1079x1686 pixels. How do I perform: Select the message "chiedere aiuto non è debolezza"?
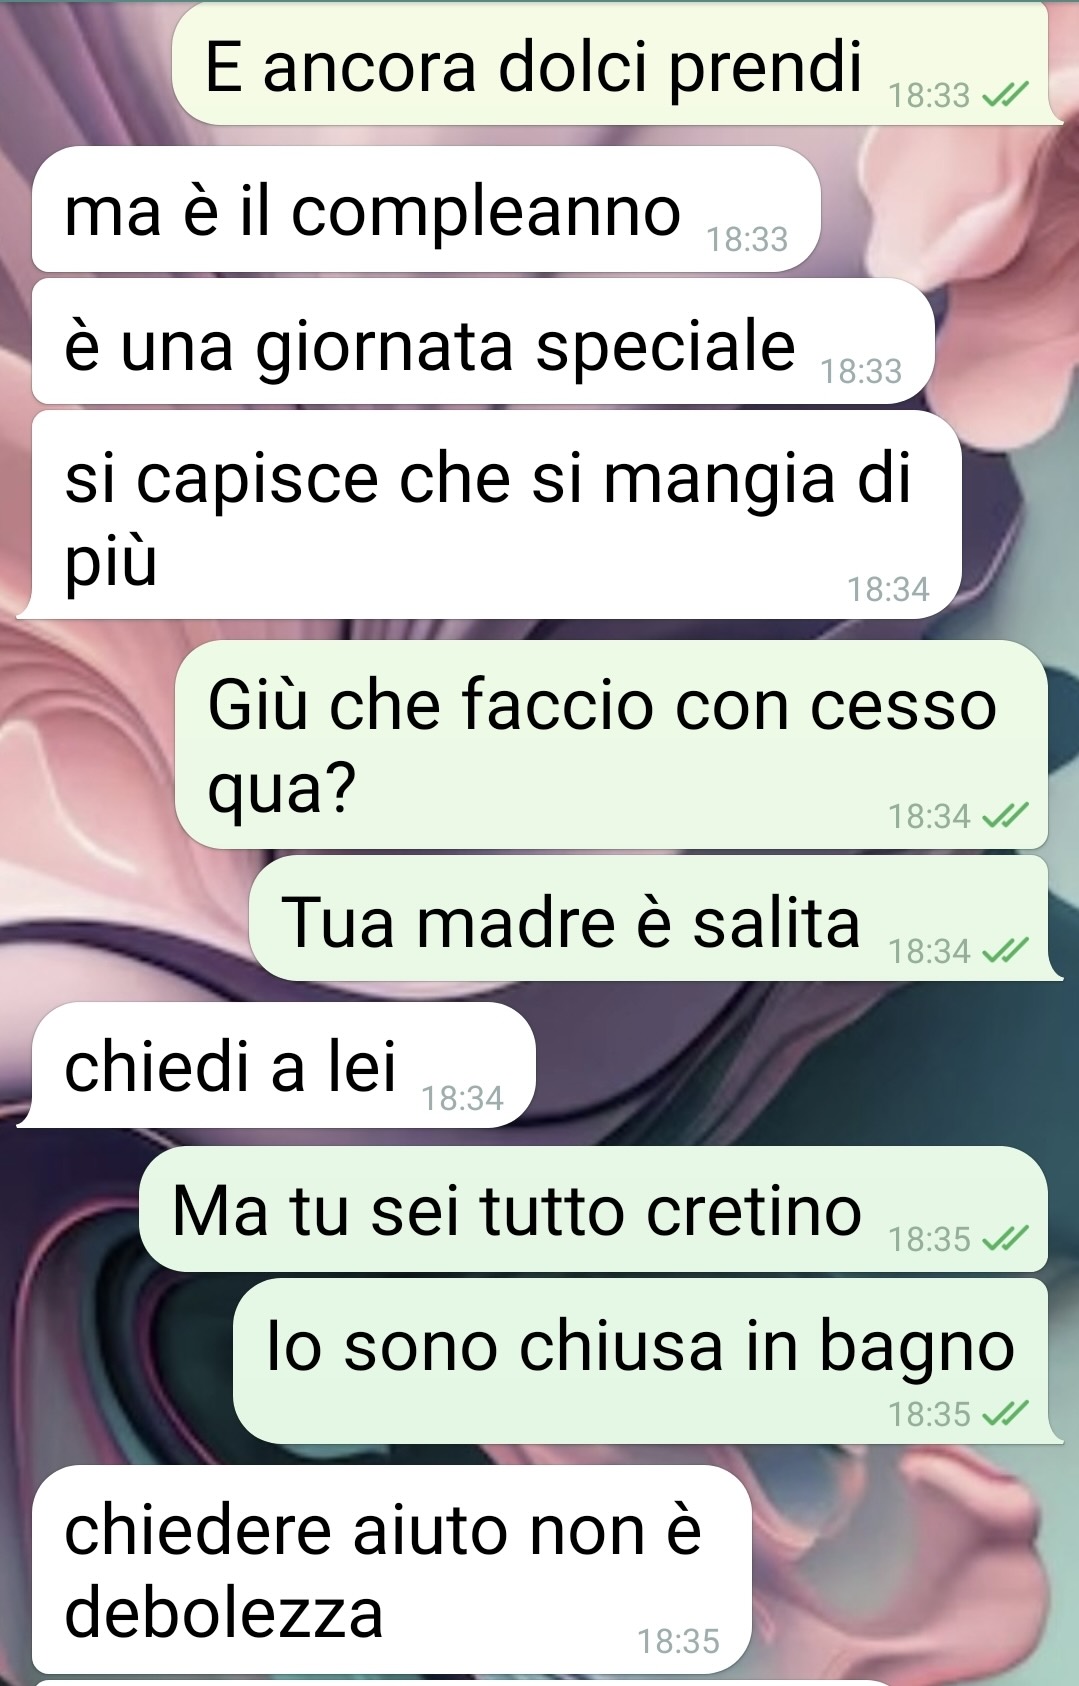[x=391, y=1570]
